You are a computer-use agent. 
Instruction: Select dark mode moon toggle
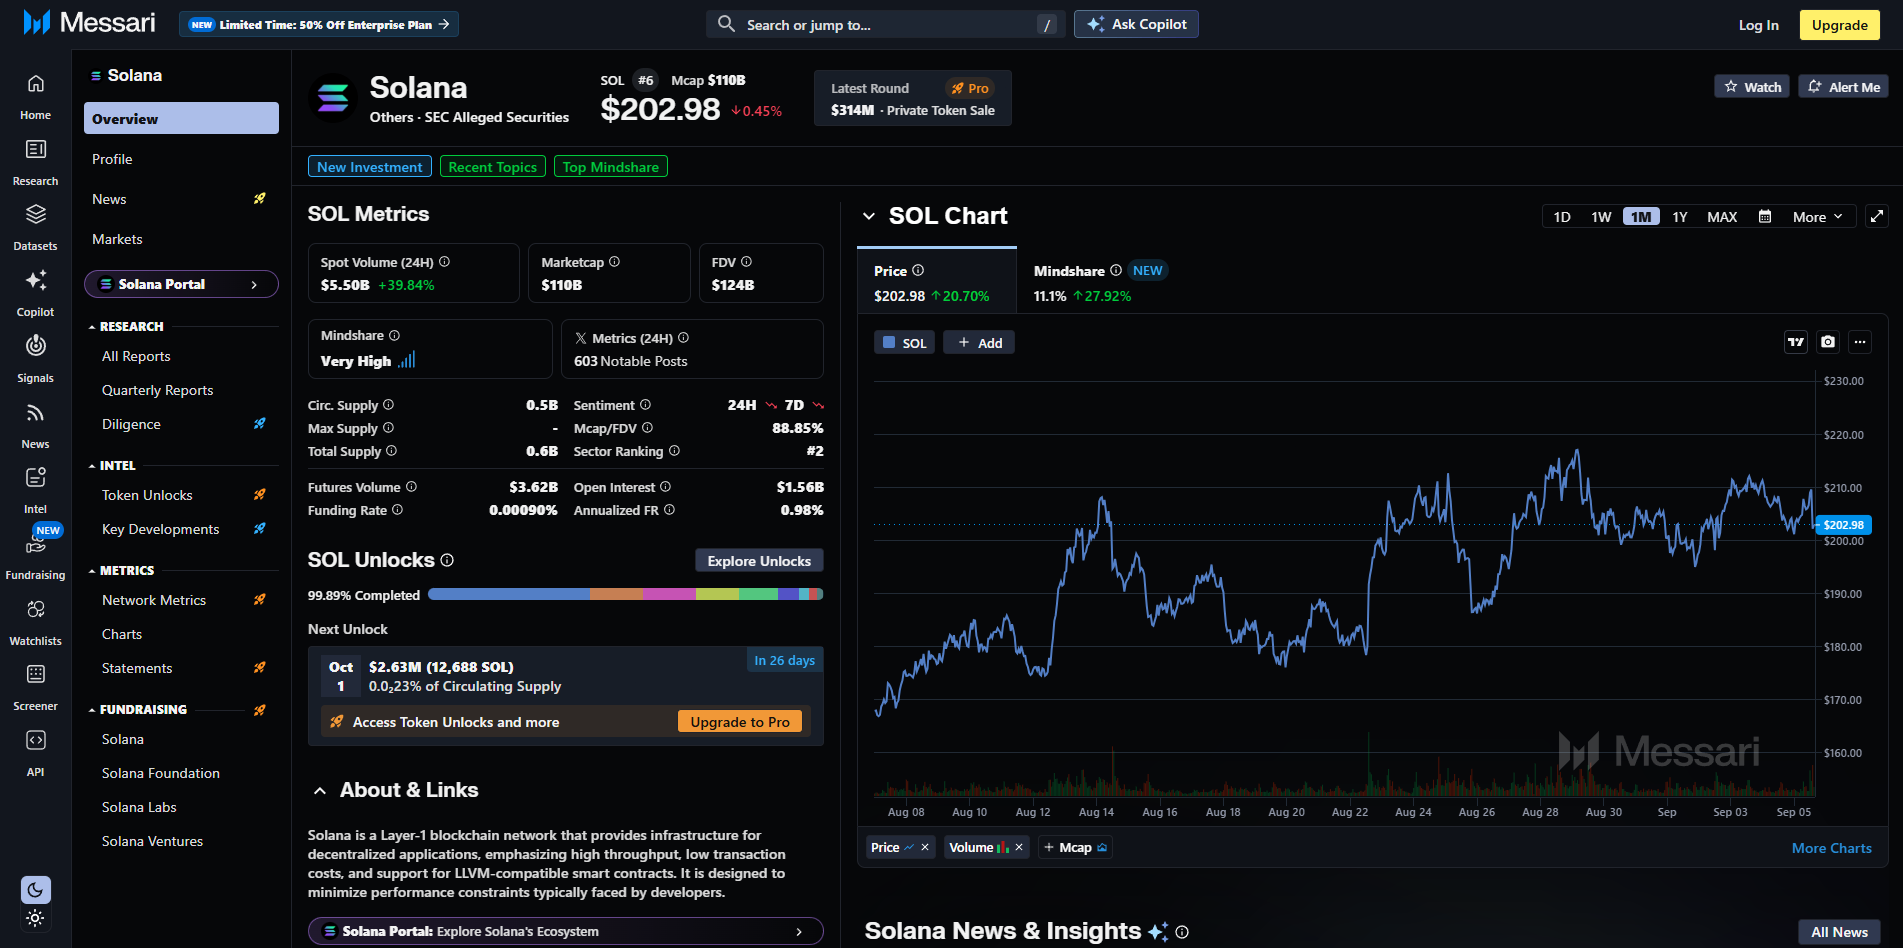[35, 889]
